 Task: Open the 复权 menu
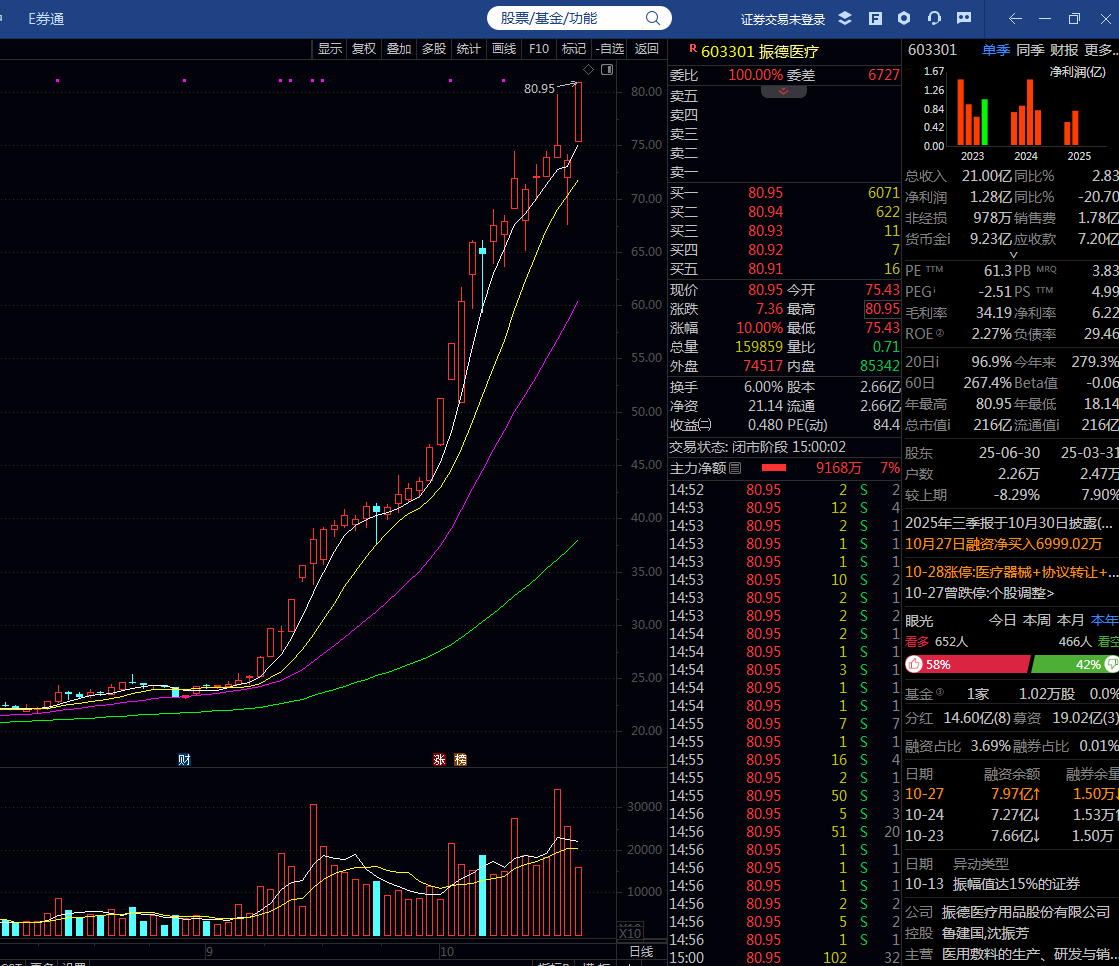click(364, 49)
